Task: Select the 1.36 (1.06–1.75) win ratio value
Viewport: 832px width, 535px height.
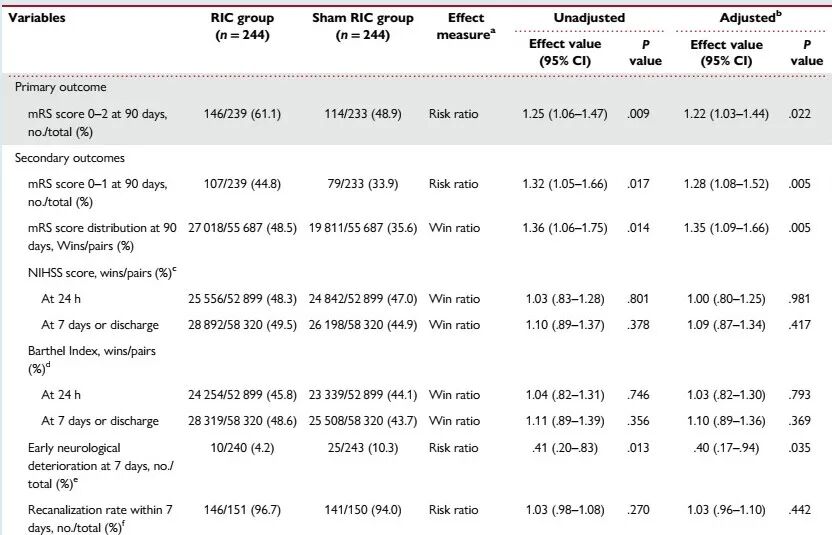Action: (565, 228)
